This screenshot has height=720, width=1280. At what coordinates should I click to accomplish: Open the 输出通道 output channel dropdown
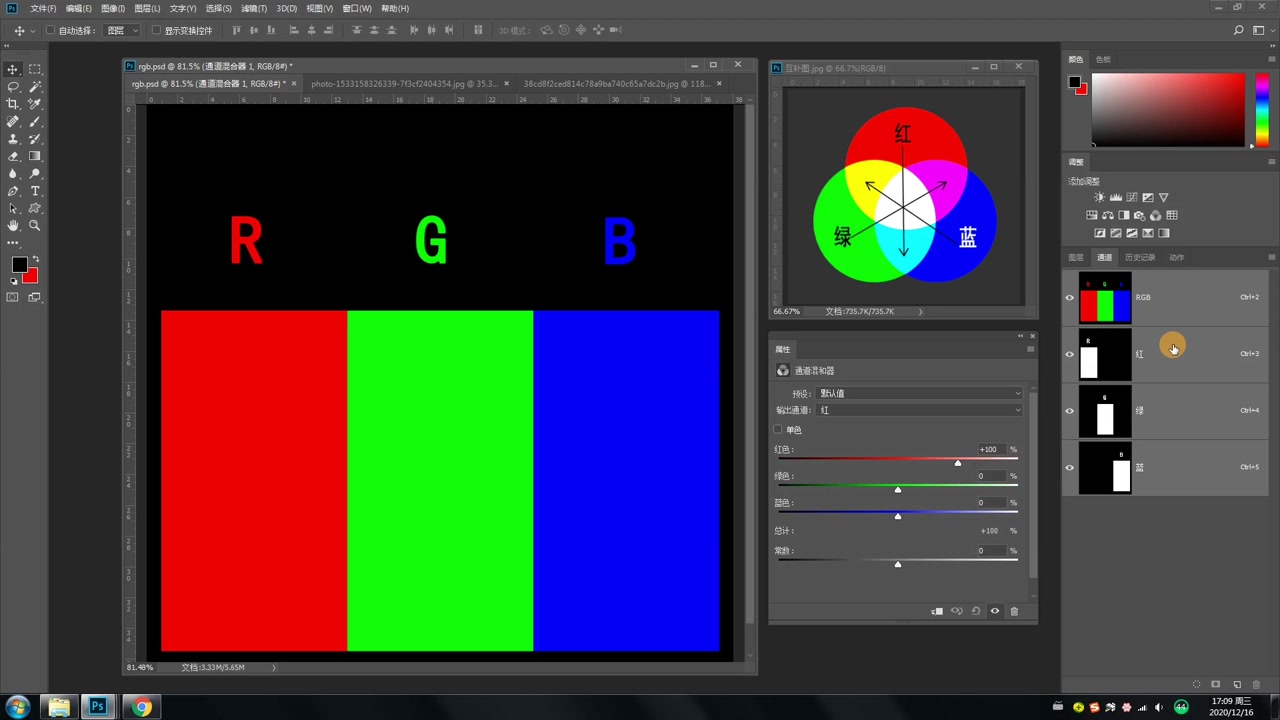pyautogui.click(x=920, y=410)
